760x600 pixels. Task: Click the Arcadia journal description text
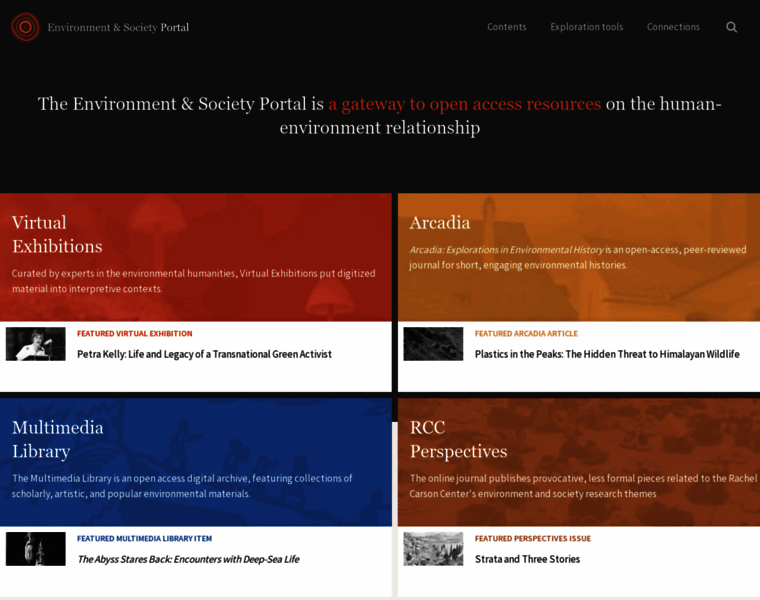pyautogui.click(x=578, y=257)
